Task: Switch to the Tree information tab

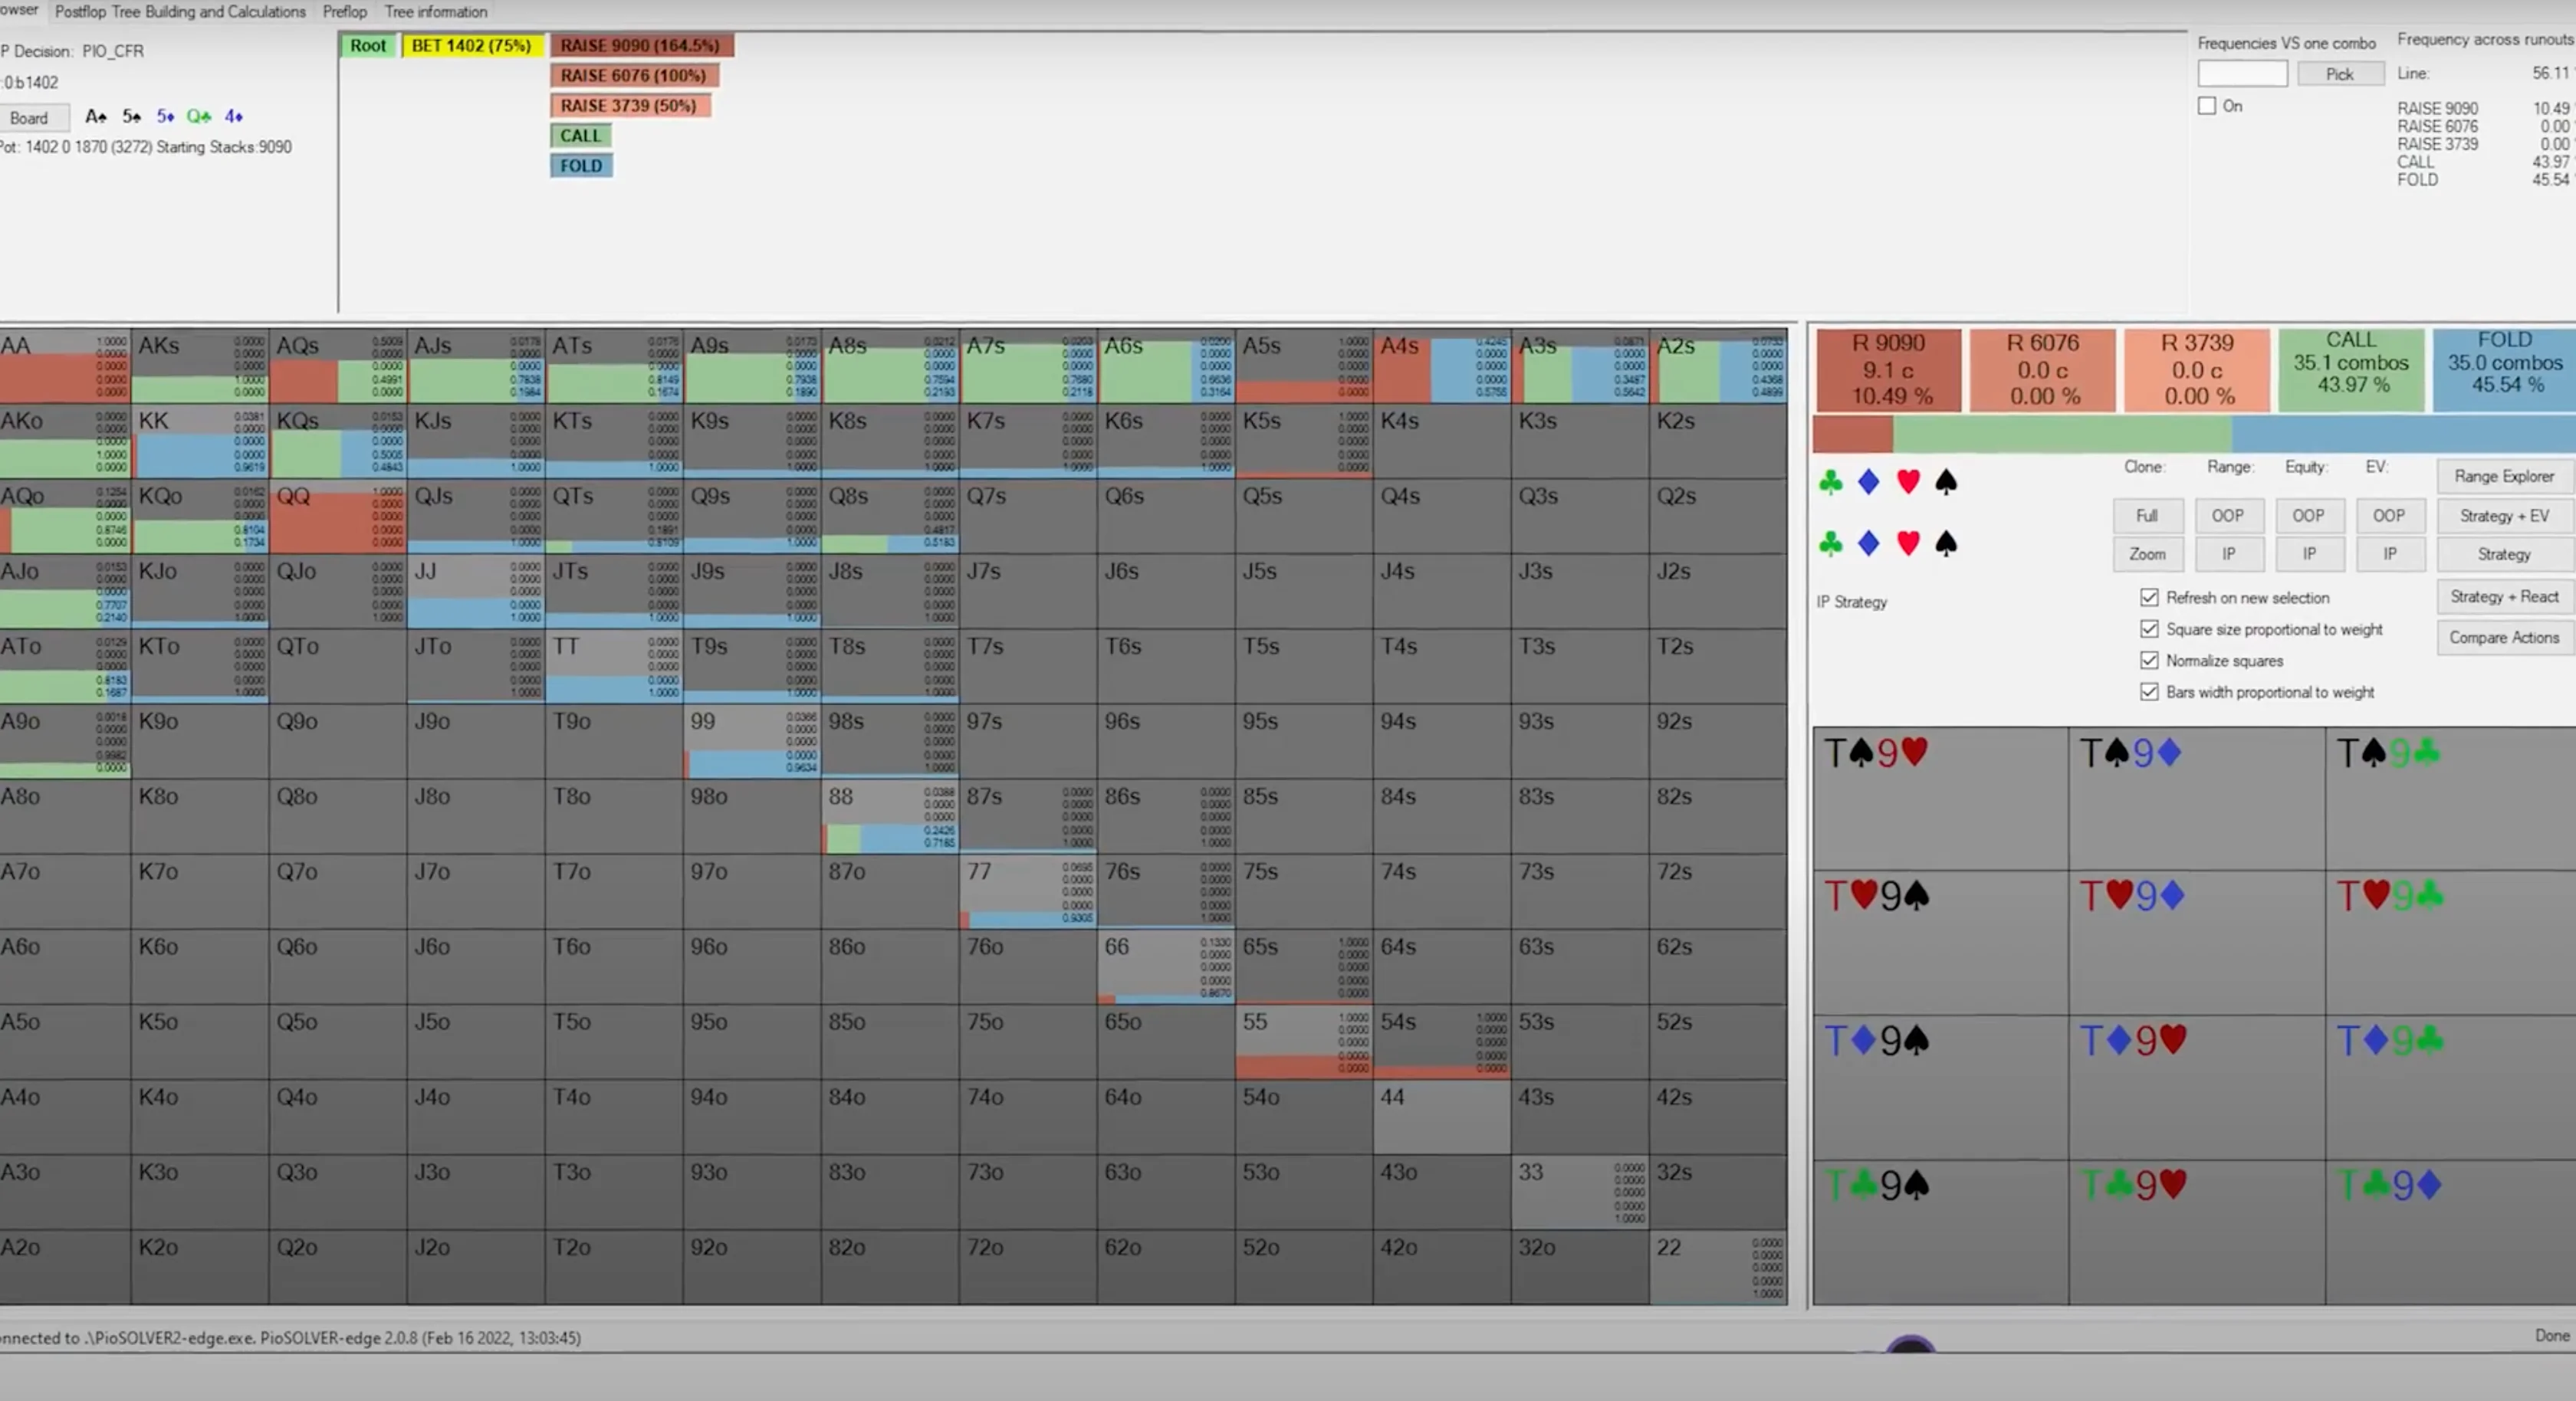Action: [436, 12]
